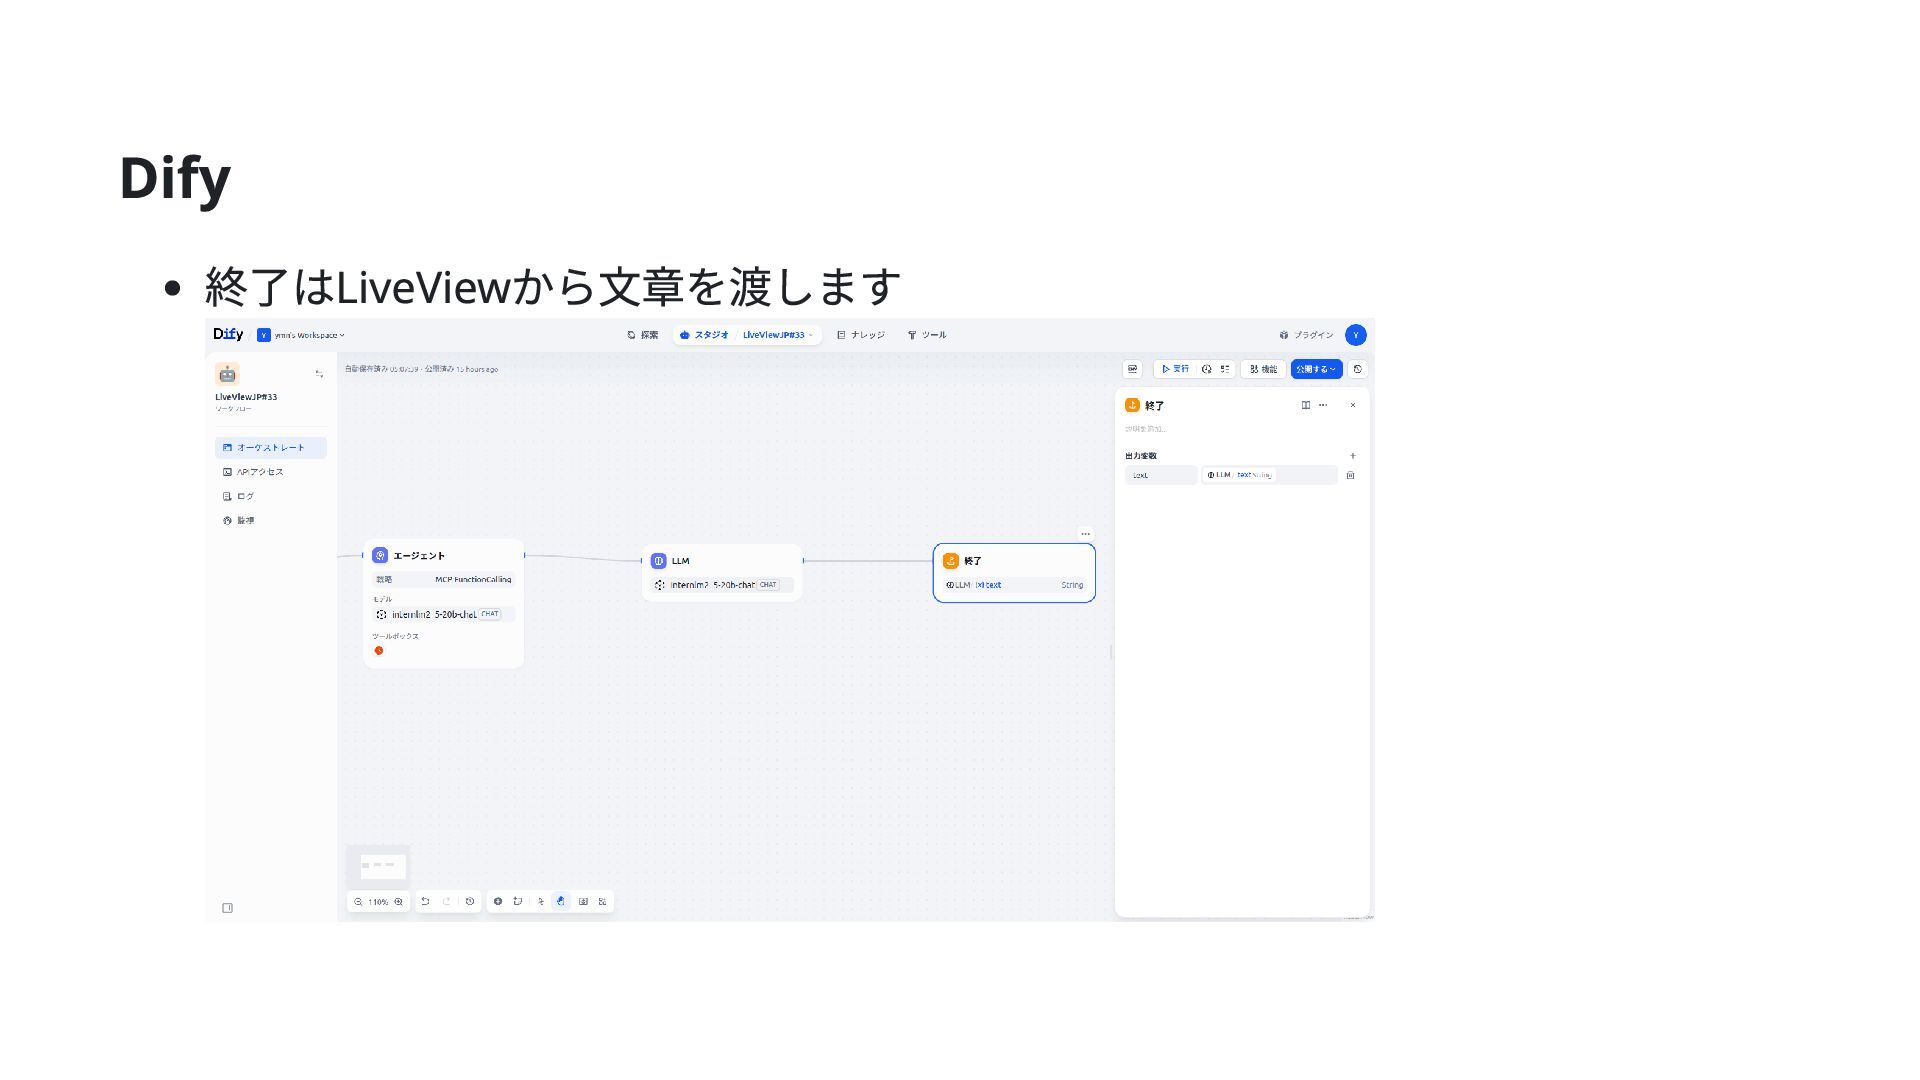
Task: Click the 機能 (Features) button
Action: [x=1264, y=369]
